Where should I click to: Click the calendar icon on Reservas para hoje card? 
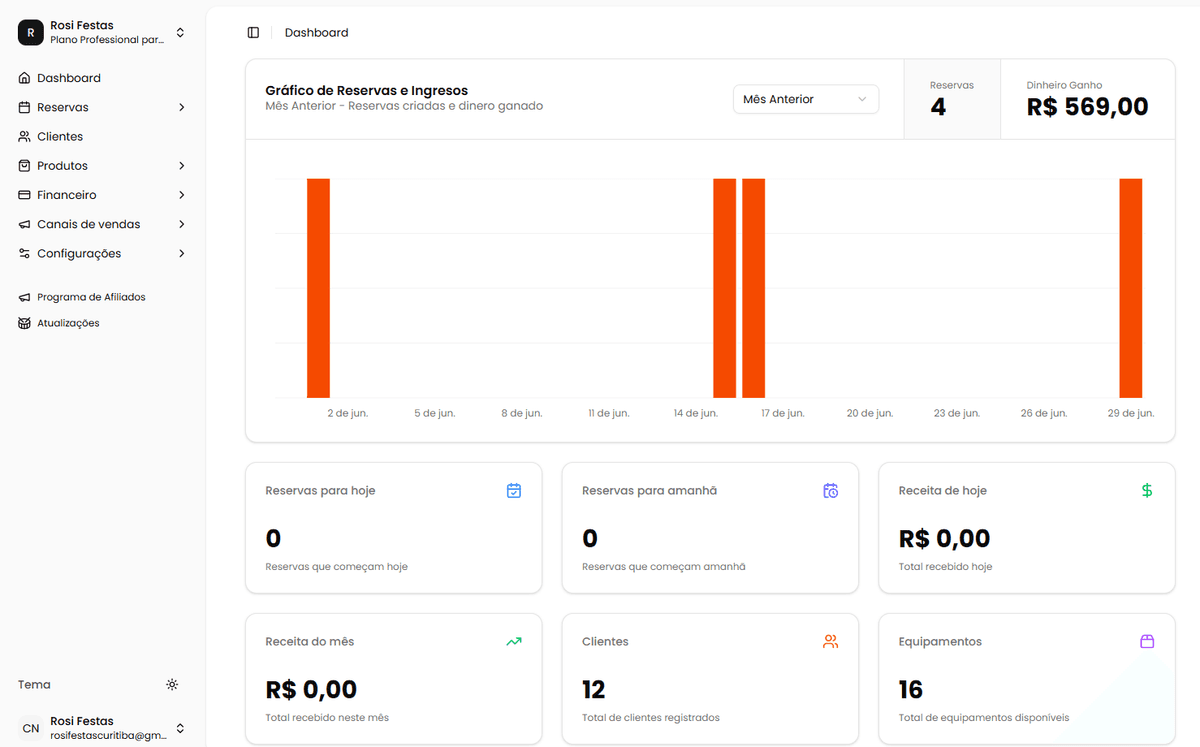(513, 490)
